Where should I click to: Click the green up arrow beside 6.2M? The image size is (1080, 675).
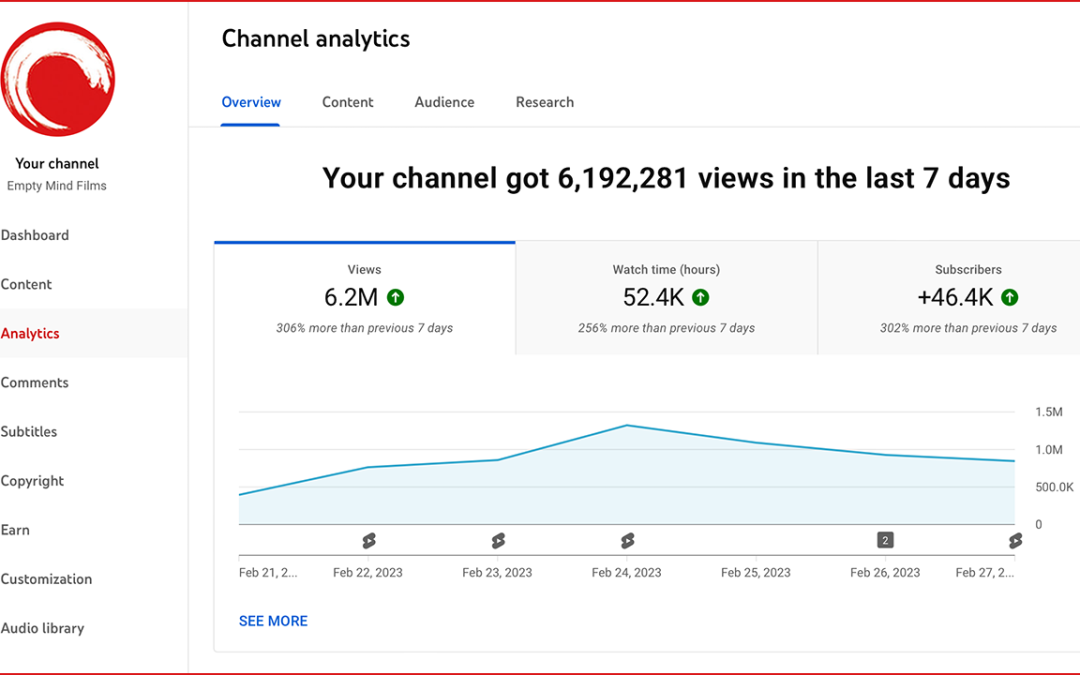click(x=395, y=298)
